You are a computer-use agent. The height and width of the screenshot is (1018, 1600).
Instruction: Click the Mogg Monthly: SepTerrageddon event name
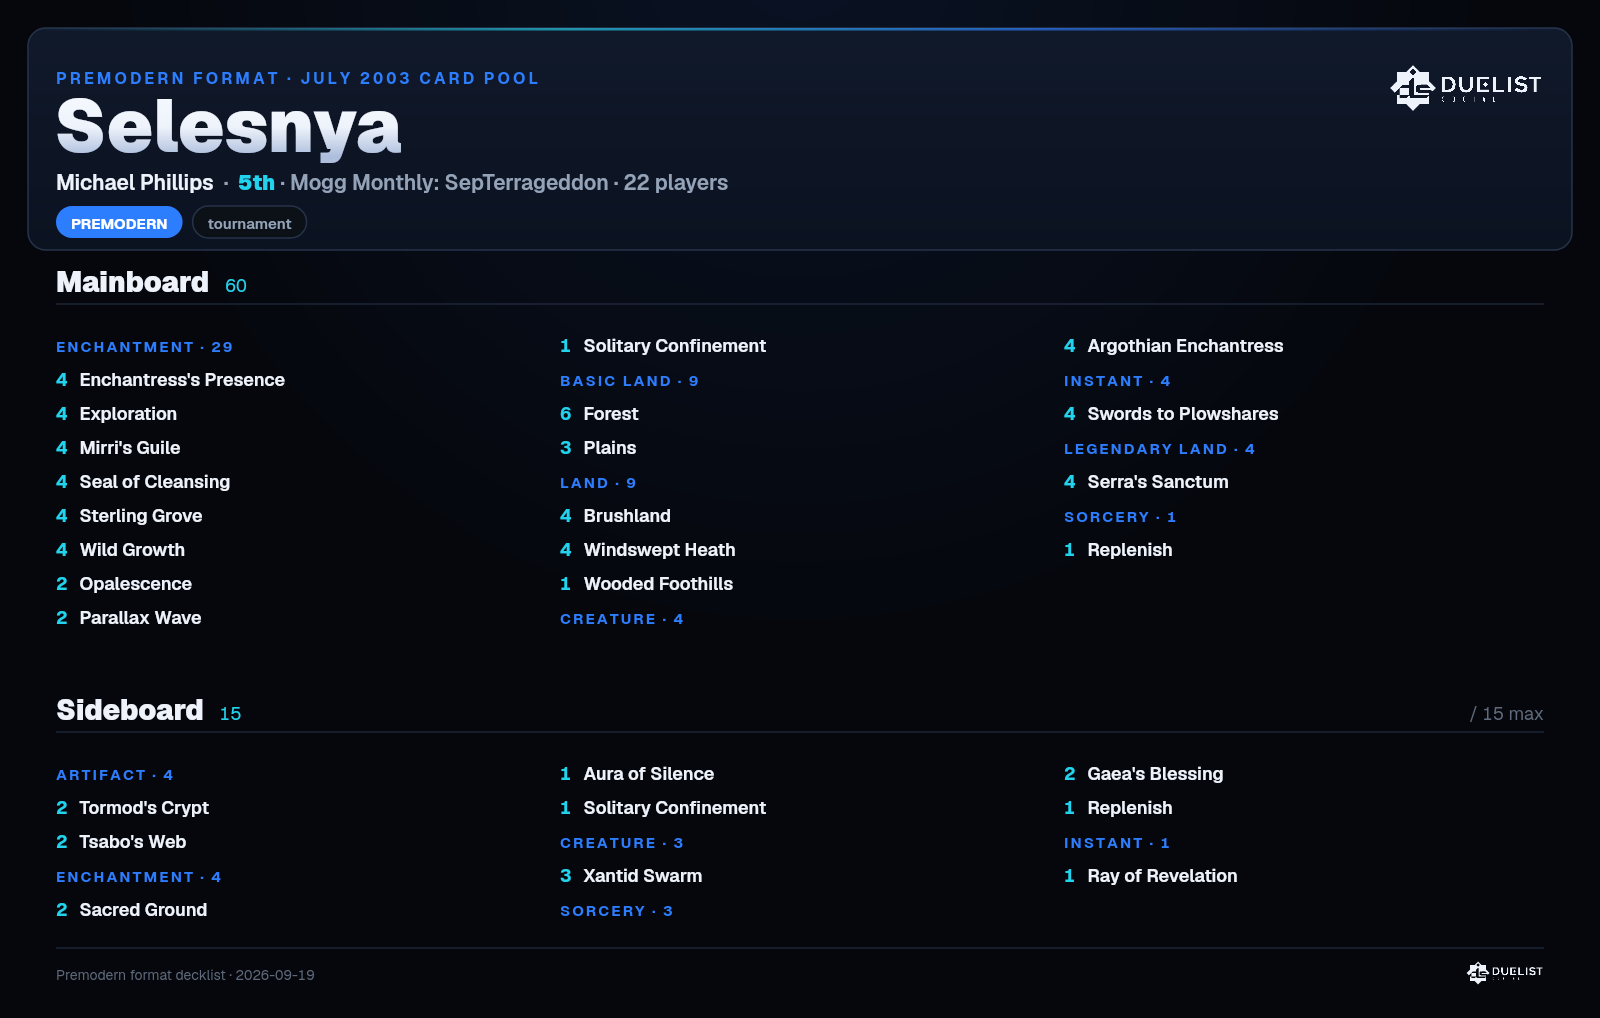coord(449,183)
